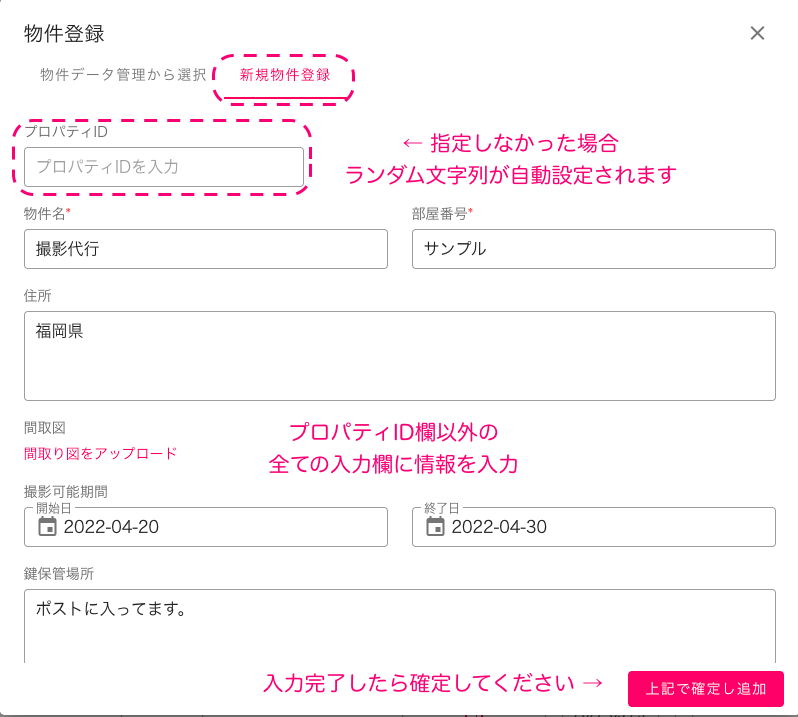798x717 pixels.
Task: Click the start date value 2022-04-20
Action: [111, 527]
